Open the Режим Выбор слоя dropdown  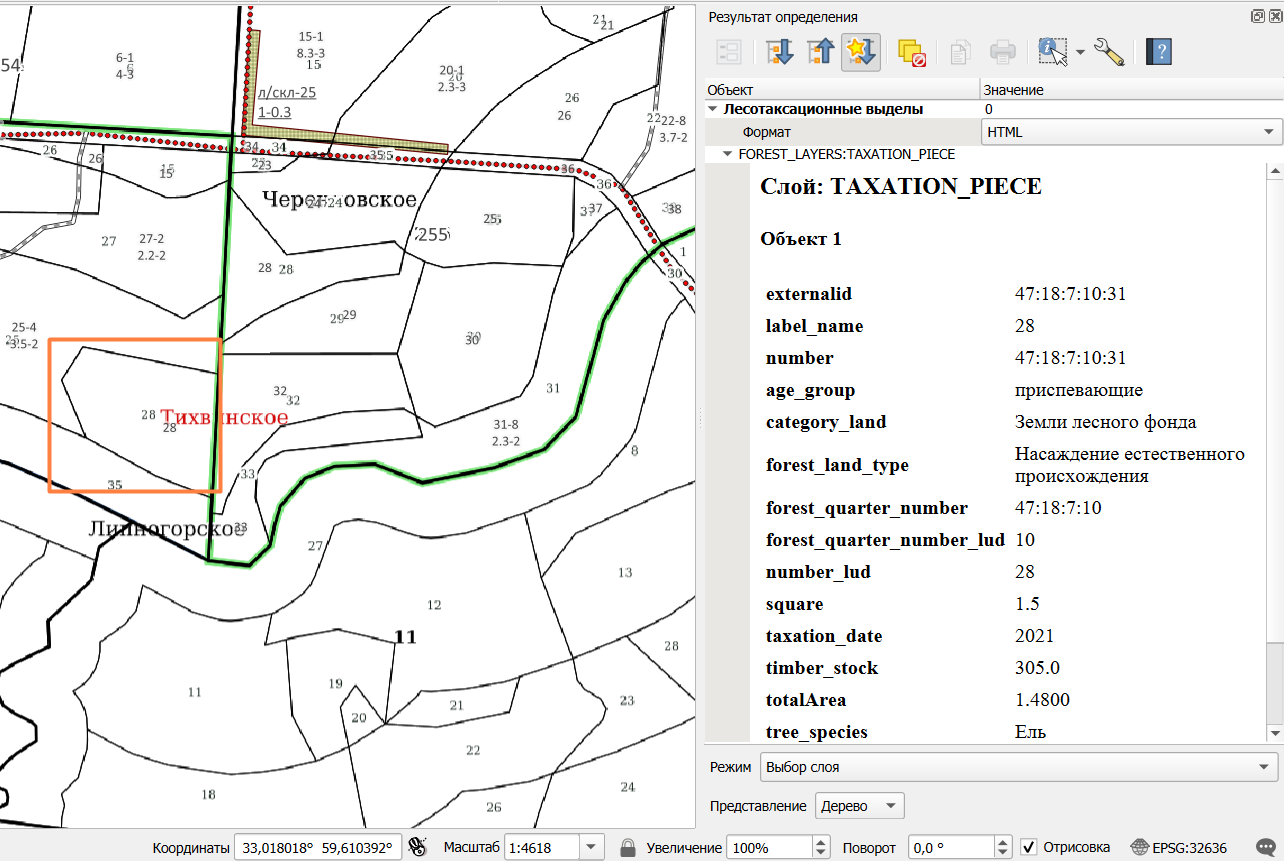point(1018,767)
